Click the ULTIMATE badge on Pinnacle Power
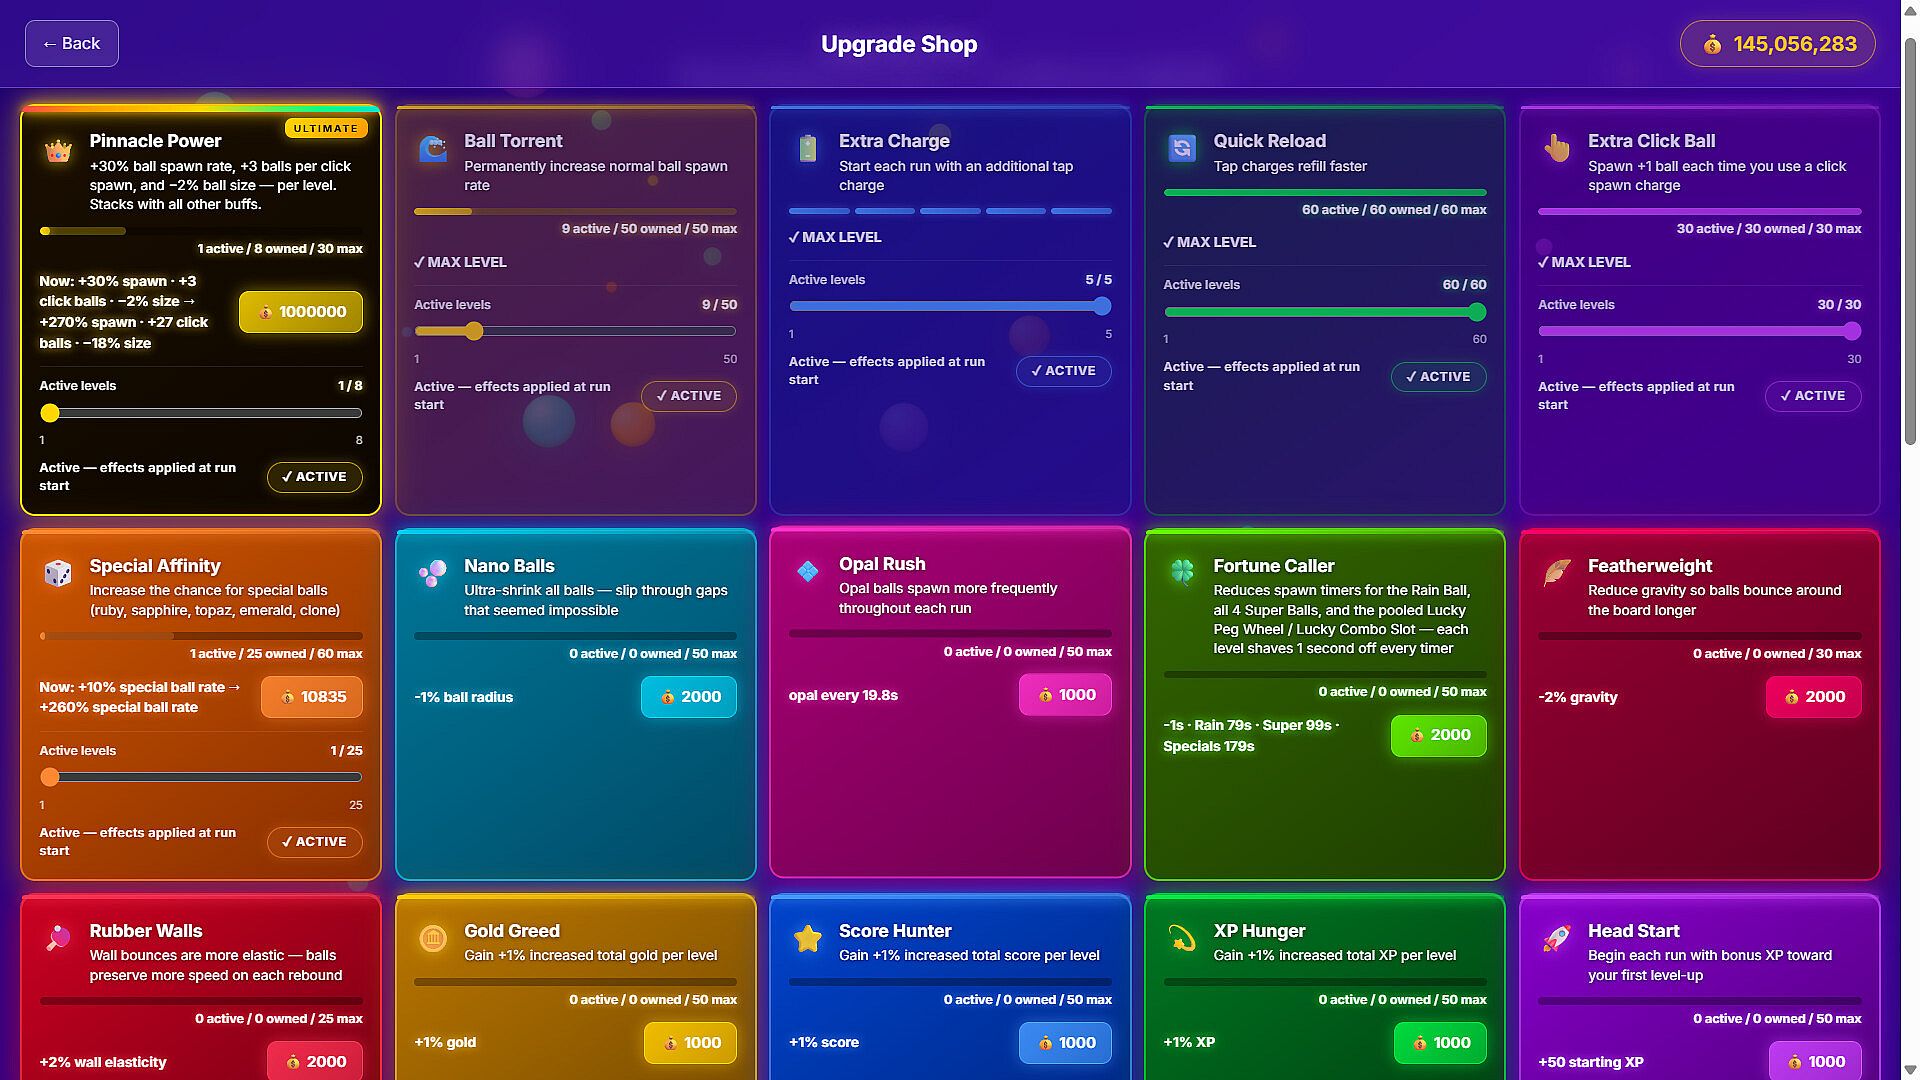 tap(326, 129)
